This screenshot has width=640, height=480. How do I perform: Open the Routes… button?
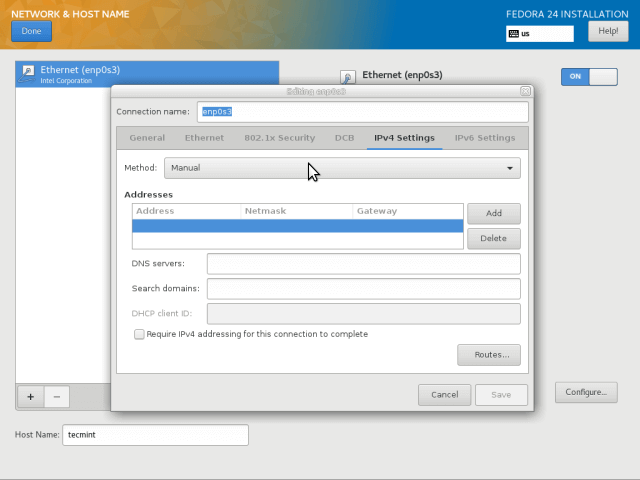489,355
